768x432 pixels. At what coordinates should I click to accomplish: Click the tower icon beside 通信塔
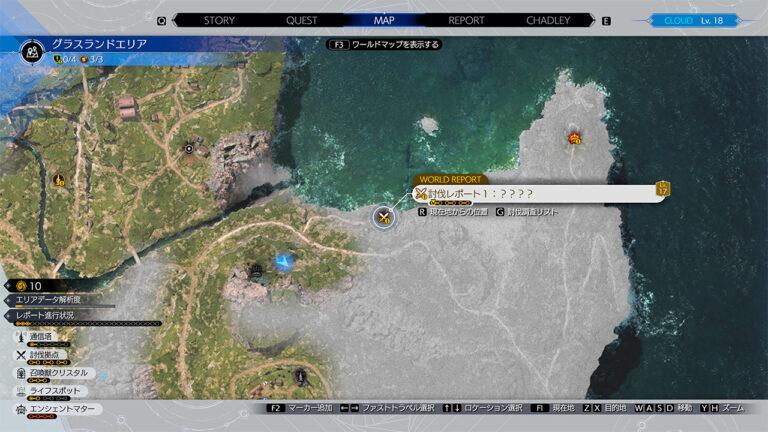coord(21,337)
